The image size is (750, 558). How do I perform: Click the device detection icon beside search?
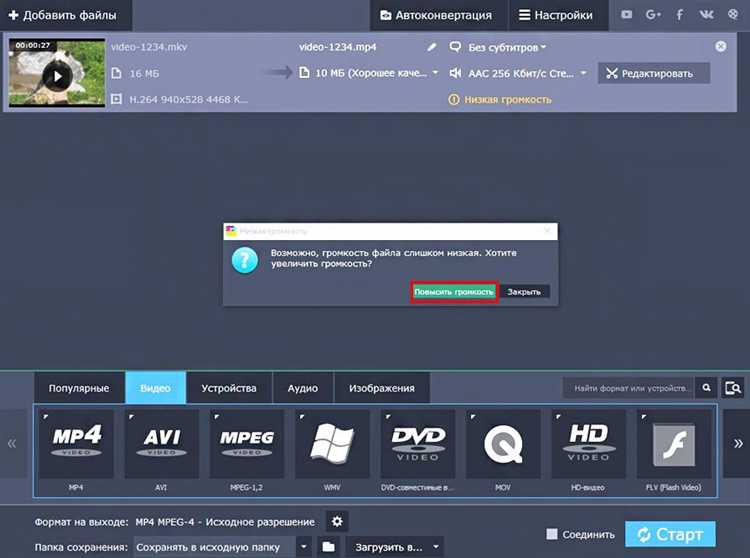tap(733, 388)
